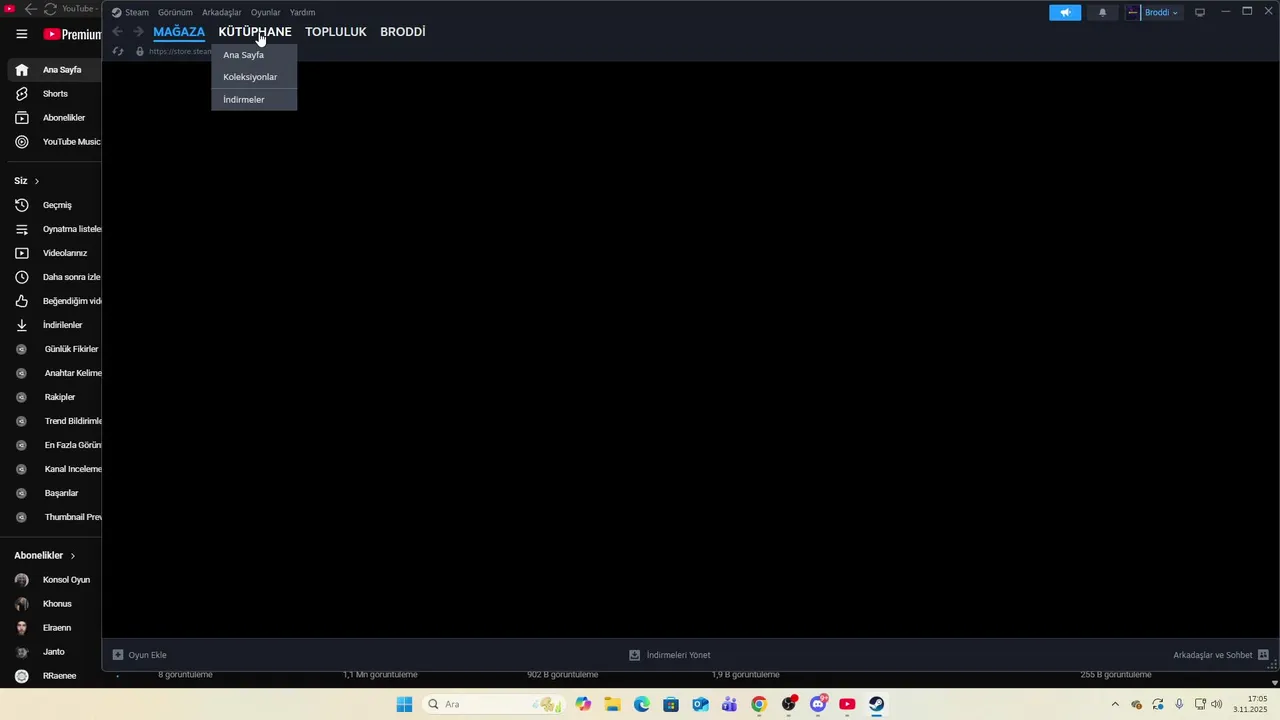This screenshot has height=720, width=1280.
Task: Open Google Chrome from the taskbar
Action: click(759, 704)
